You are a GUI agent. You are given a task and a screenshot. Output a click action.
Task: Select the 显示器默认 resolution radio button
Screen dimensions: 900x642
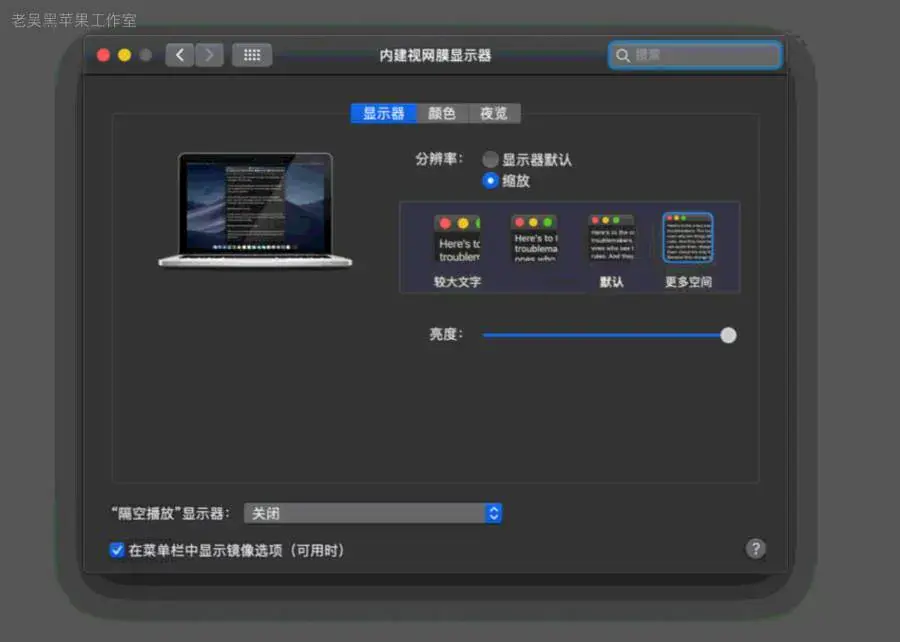pyautogui.click(x=490, y=159)
